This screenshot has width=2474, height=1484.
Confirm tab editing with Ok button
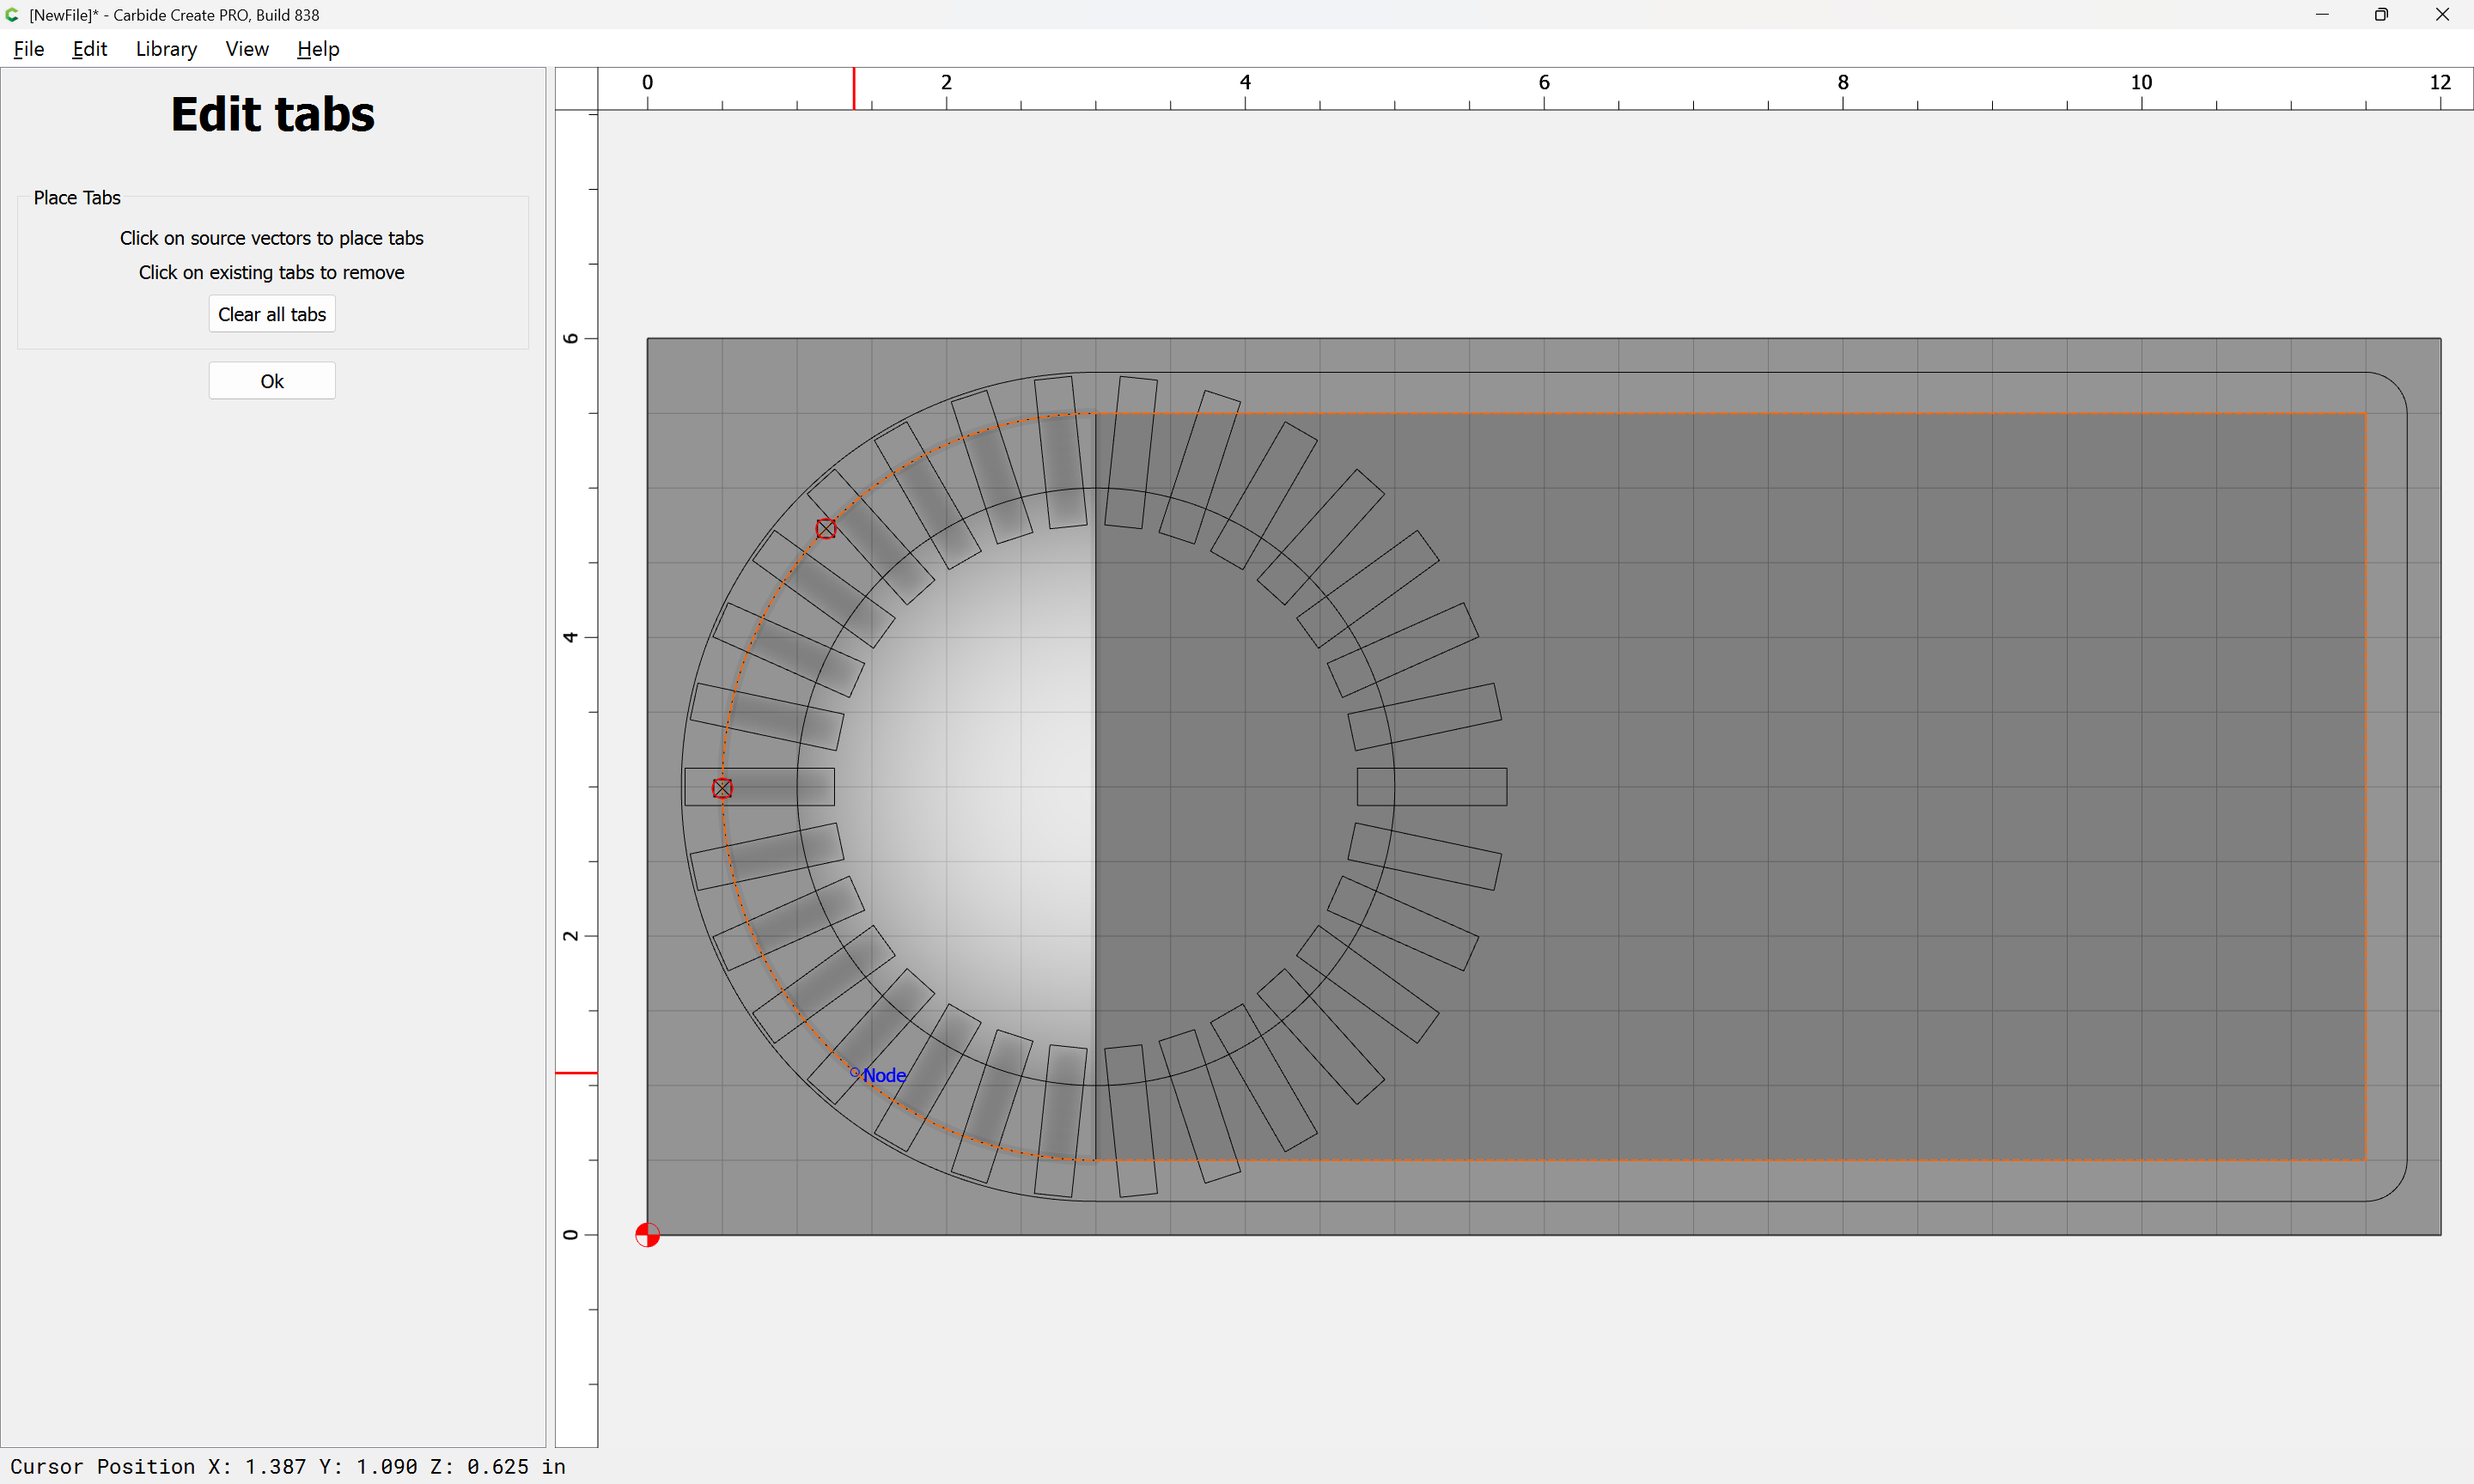[272, 381]
